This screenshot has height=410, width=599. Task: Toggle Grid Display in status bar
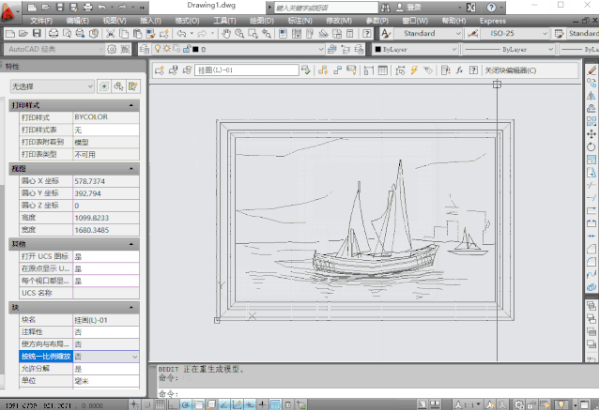tap(160, 404)
